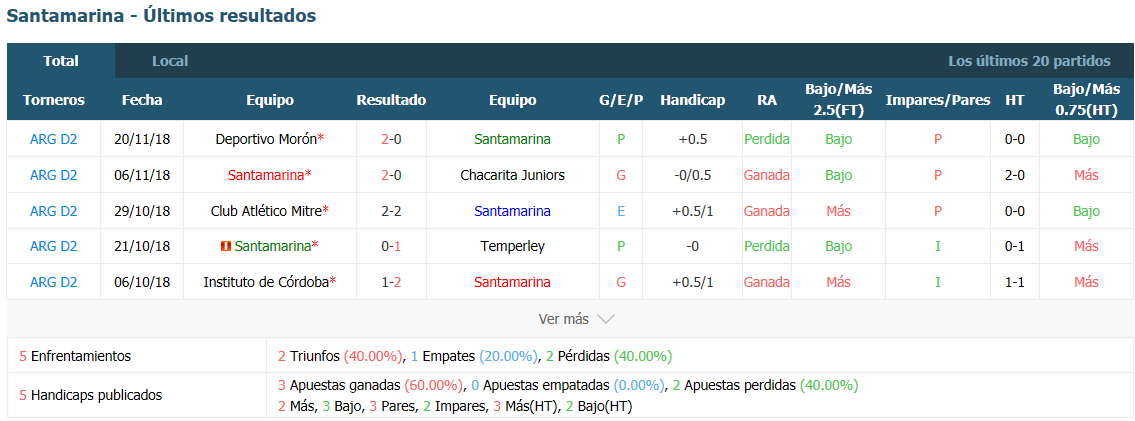Screen dimensions: 1135x421
Task: Click Temperley team name
Action: [512, 247]
